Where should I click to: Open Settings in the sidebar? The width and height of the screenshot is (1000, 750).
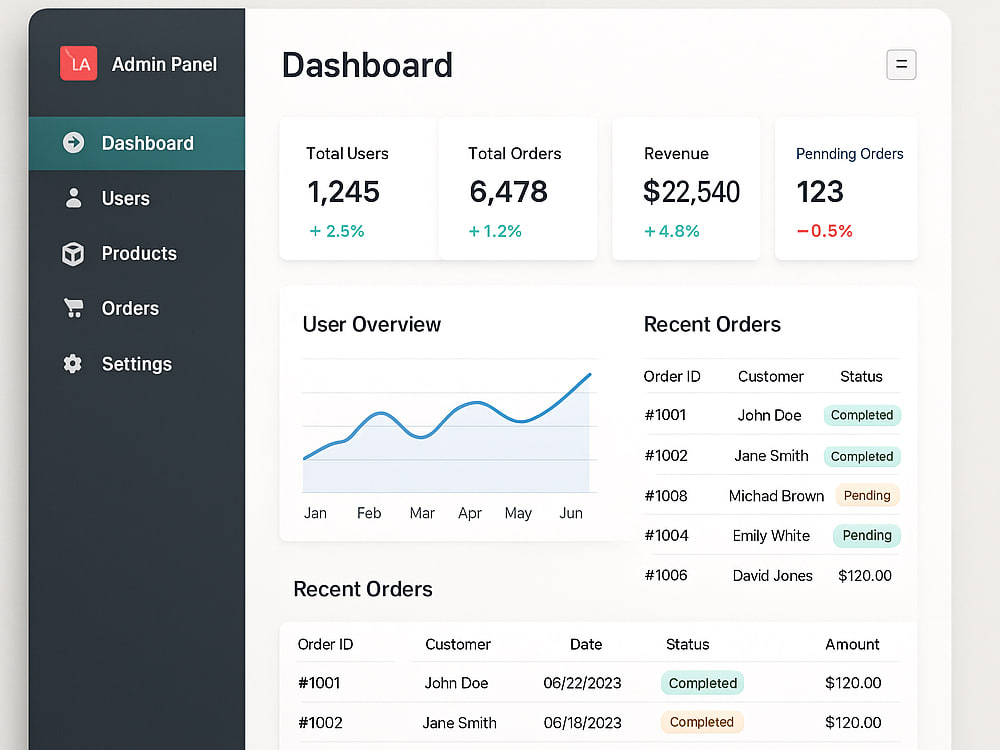pos(136,364)
